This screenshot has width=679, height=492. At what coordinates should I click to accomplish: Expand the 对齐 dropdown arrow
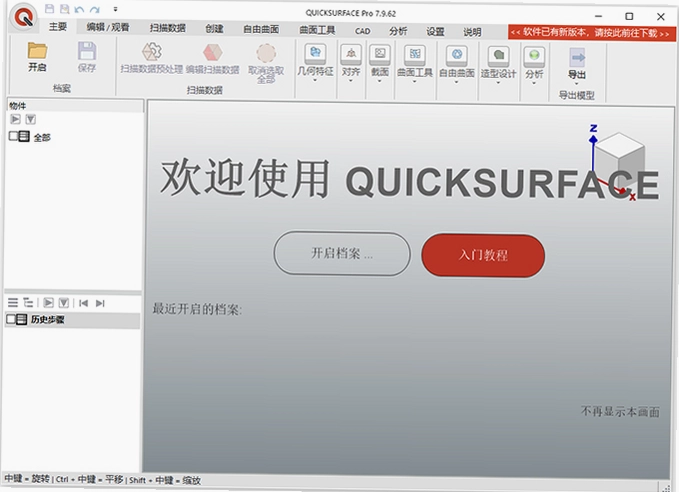351,81
